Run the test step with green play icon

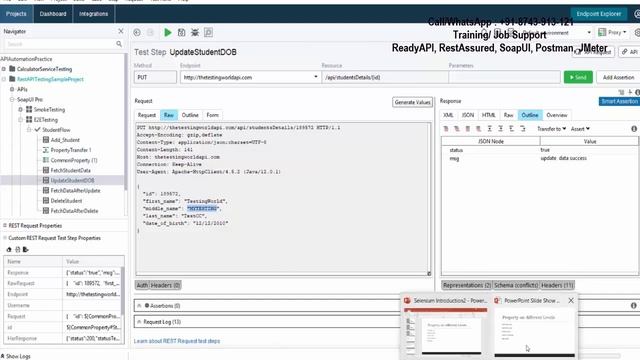[167, 33]
